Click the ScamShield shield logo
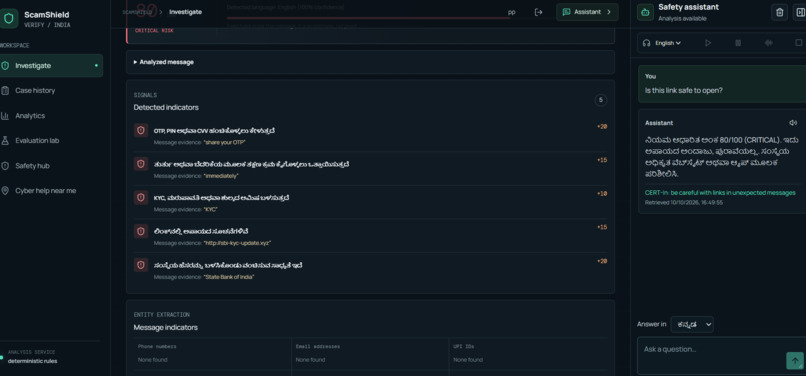The width and height of the screenshot is (806, 376). tap(8, 19)
